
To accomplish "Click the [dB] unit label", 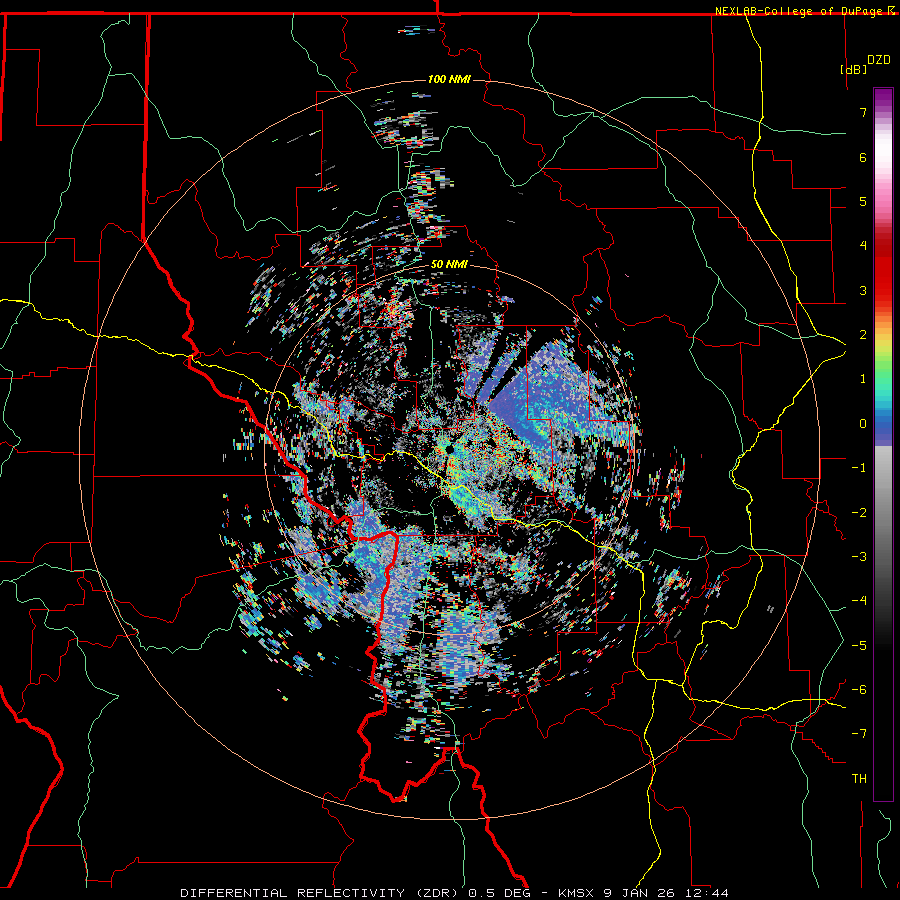I will click(854, 69).
